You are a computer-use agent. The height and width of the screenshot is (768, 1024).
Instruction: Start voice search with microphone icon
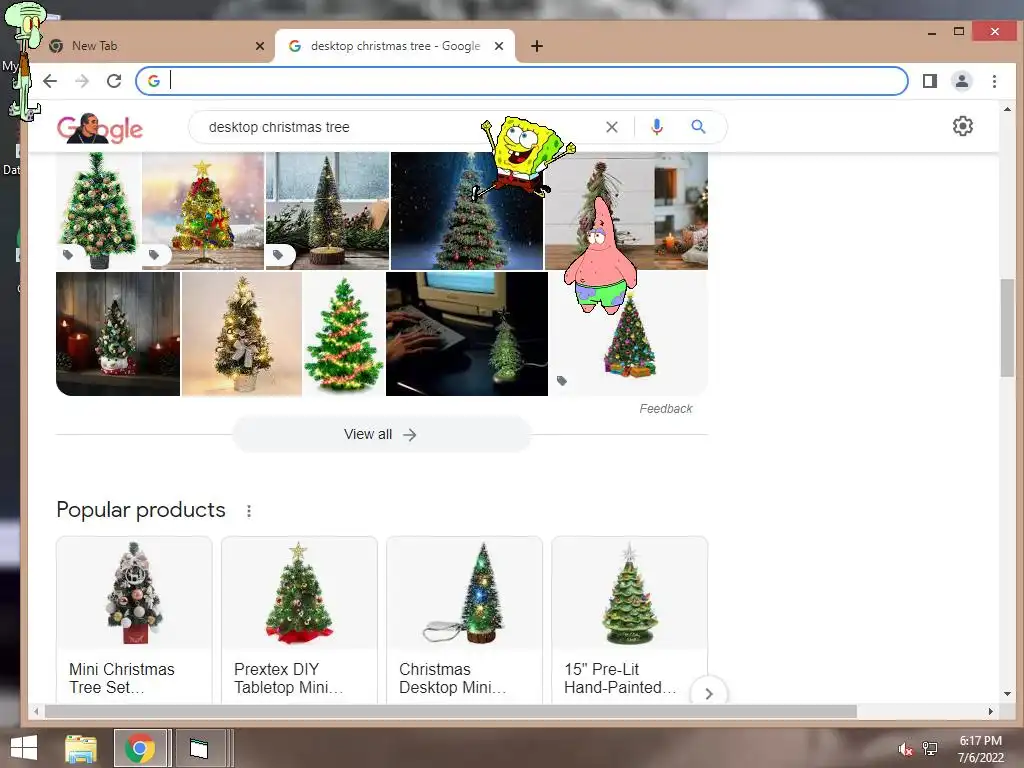coord(657,127)
